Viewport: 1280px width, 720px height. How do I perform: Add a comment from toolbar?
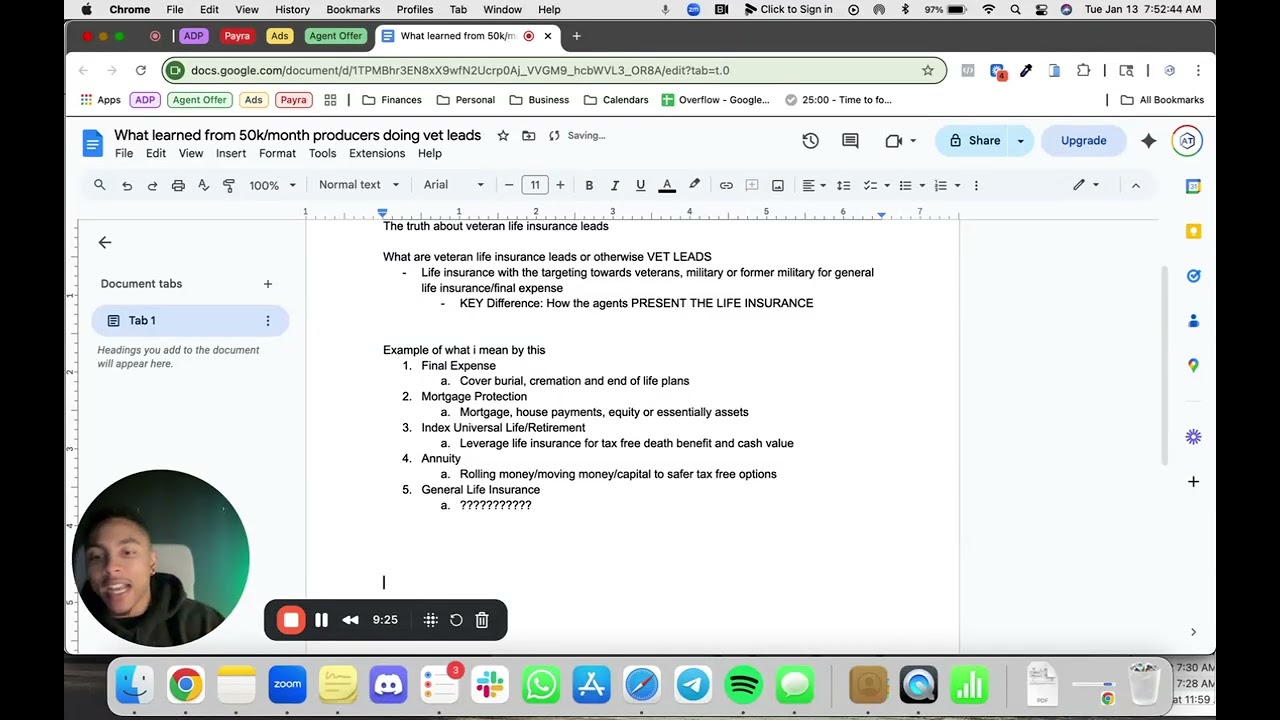[752, 185]
